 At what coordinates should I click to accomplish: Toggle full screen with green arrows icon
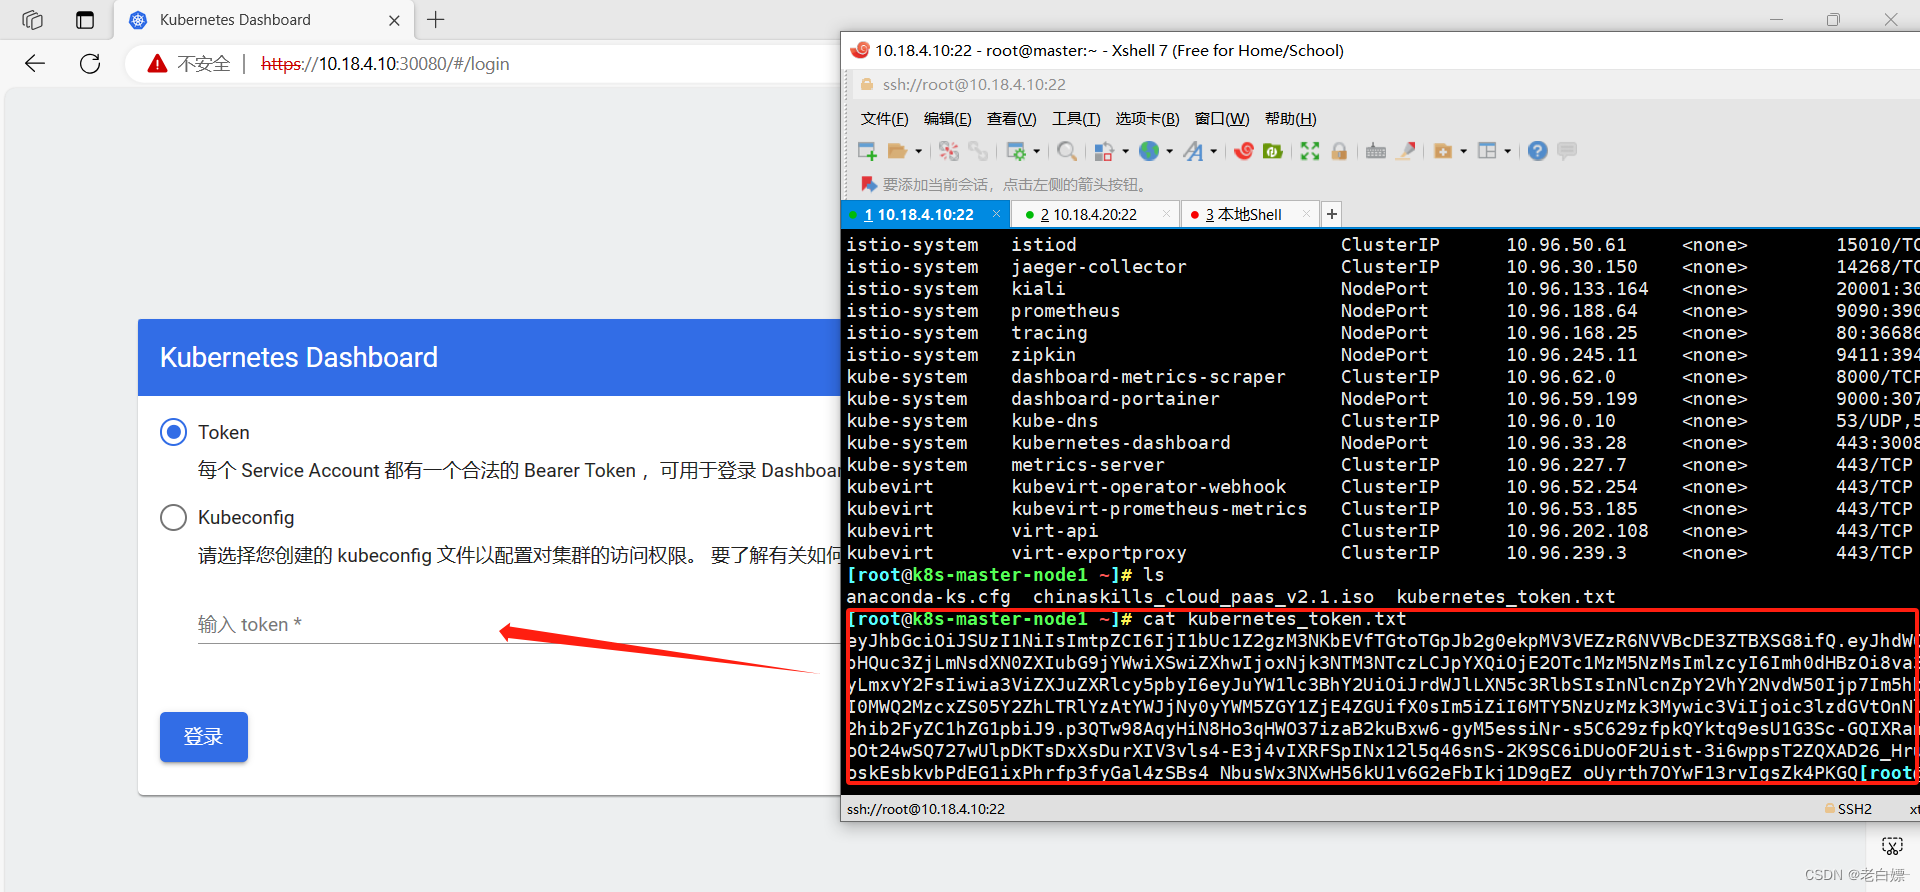pyautogui.click(x=1310, y=151)
